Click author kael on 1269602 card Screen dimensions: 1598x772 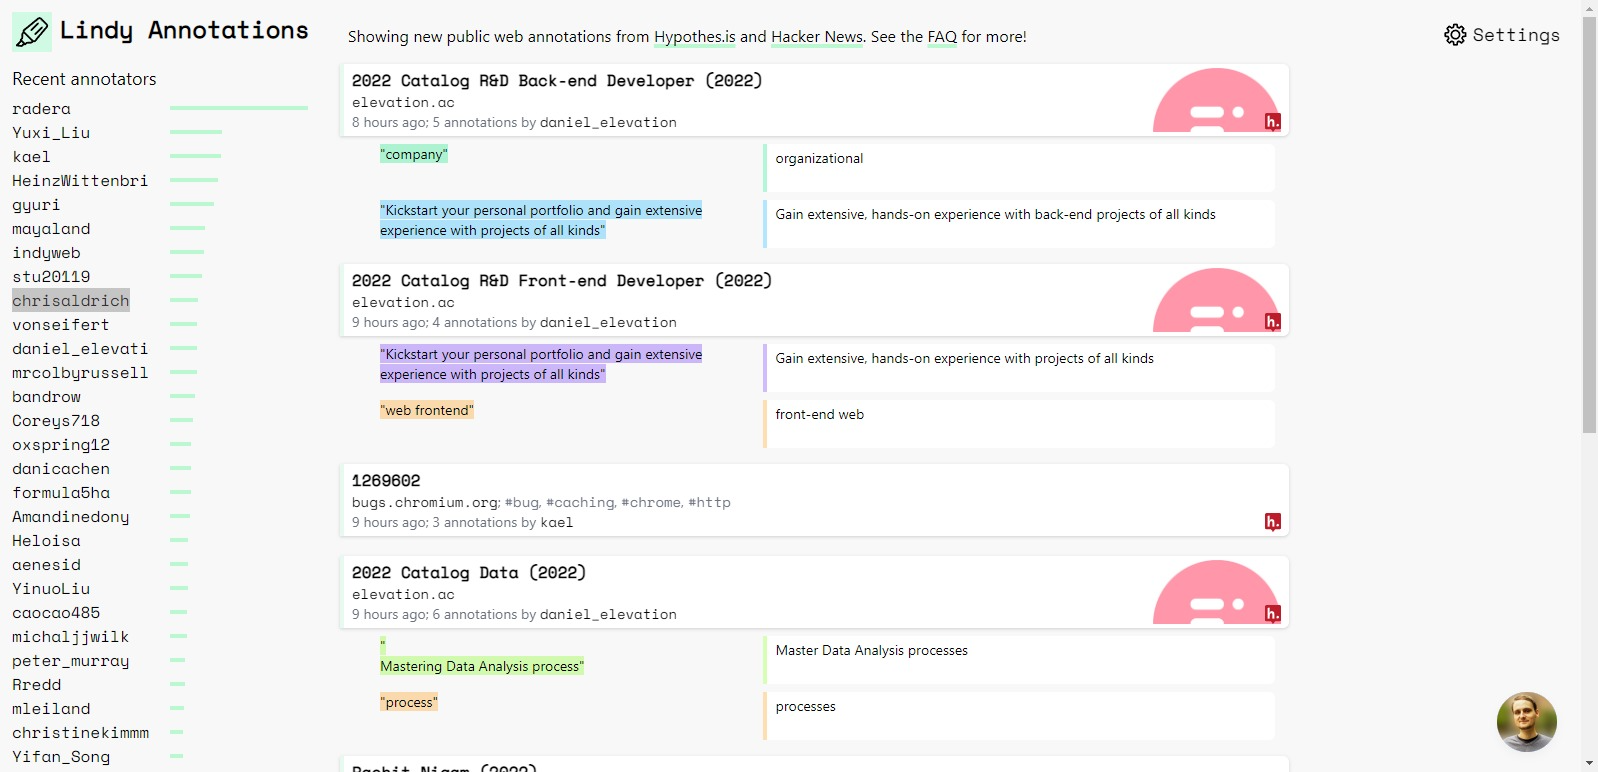(556, 523)
